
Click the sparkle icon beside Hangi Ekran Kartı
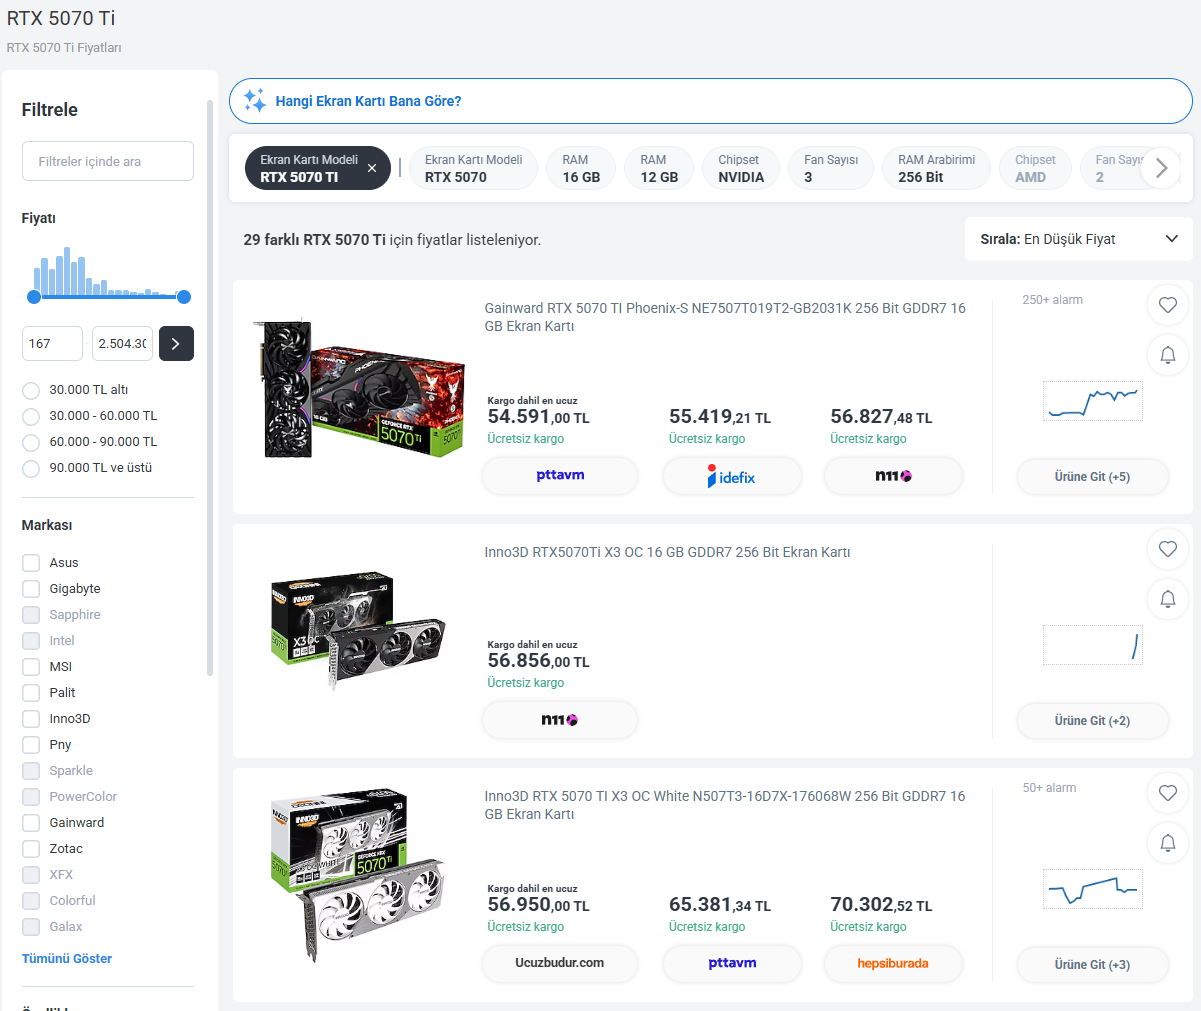(x=255, y=101)
